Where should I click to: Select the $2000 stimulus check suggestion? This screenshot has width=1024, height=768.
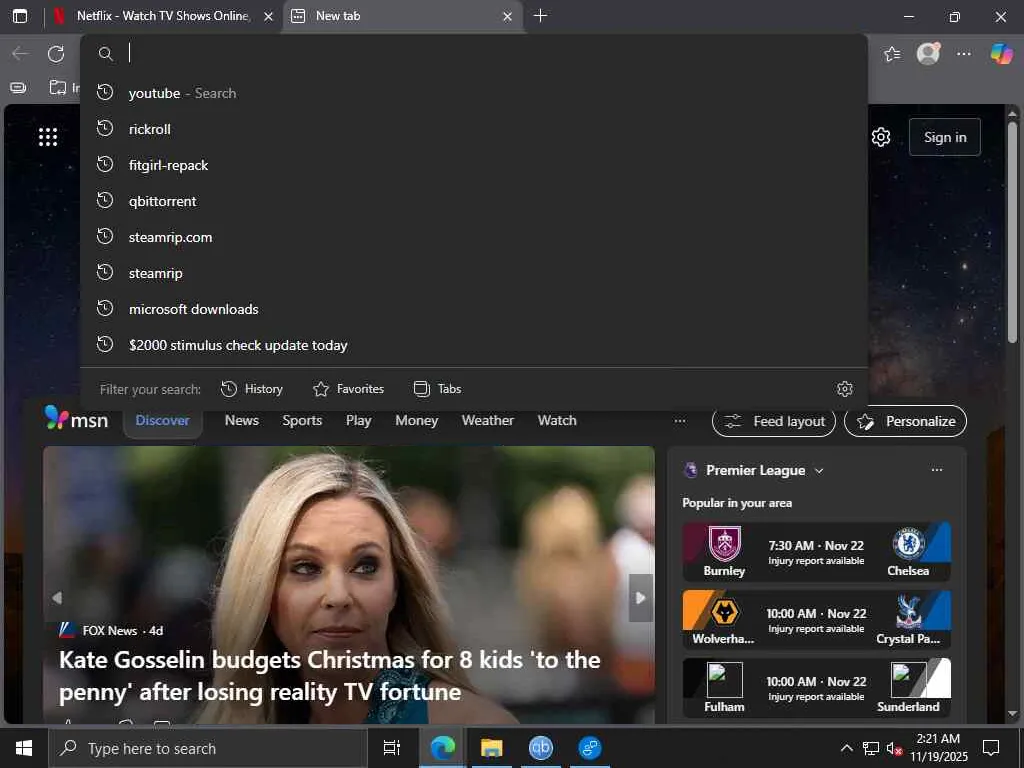[x=473, y=345]
